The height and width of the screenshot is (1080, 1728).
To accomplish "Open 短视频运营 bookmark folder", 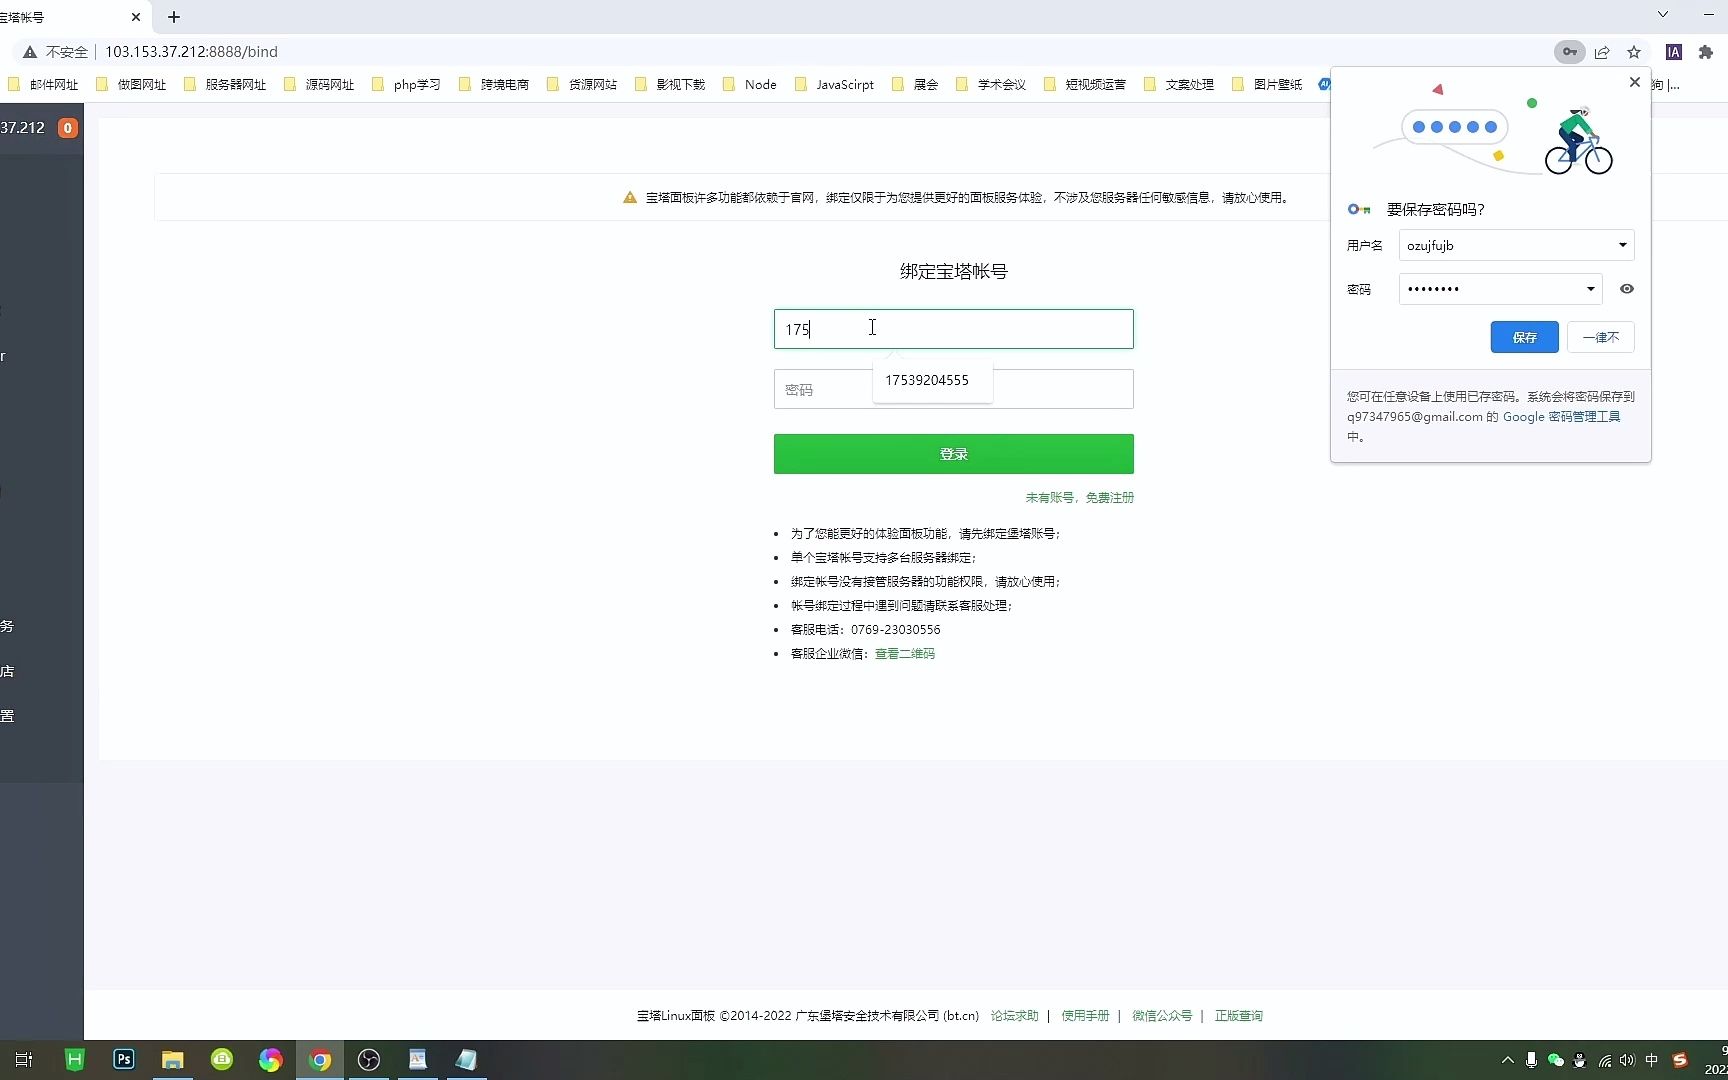I will [x=1086, y=84].
